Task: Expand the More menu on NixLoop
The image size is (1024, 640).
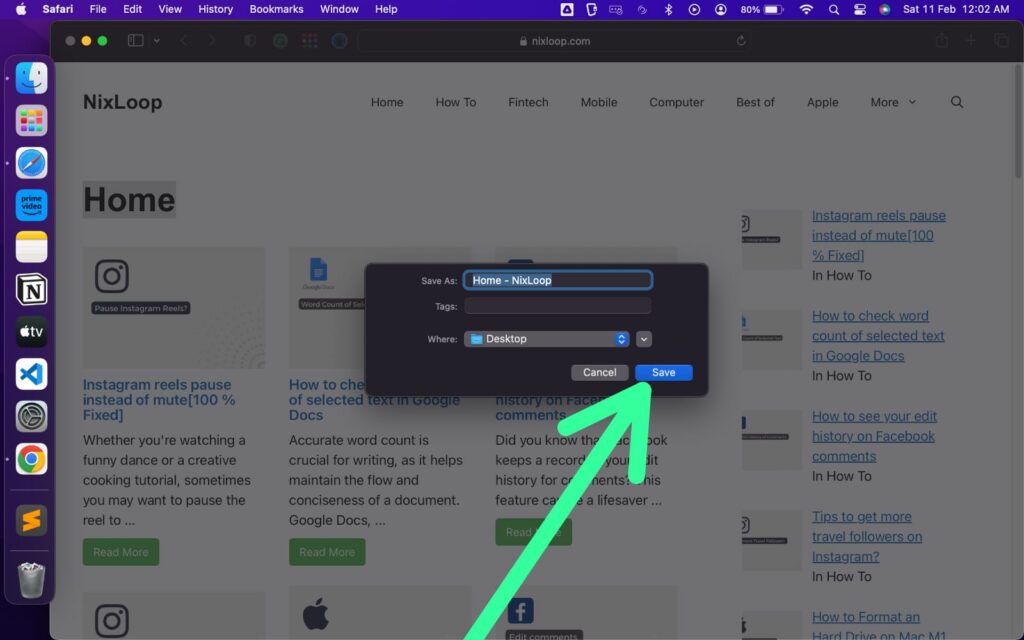Action: point(893,103)
